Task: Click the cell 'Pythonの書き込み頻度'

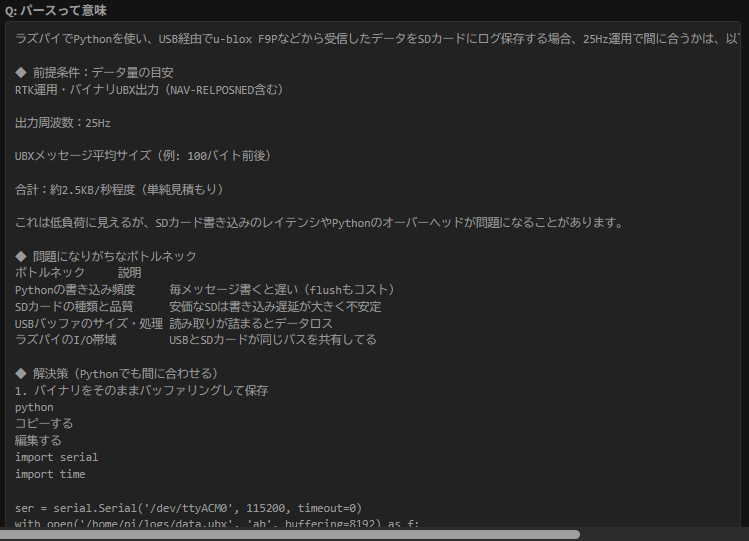Action: 75,290
